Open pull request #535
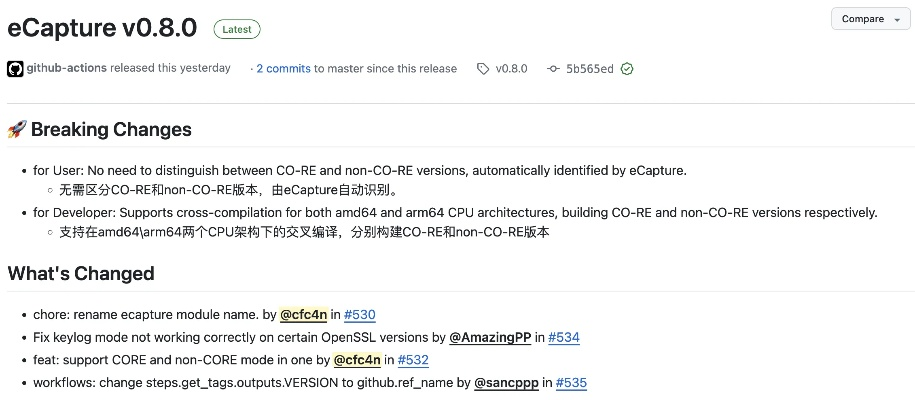The height and width of the screenshot is (400, 915). click(571, 383)
